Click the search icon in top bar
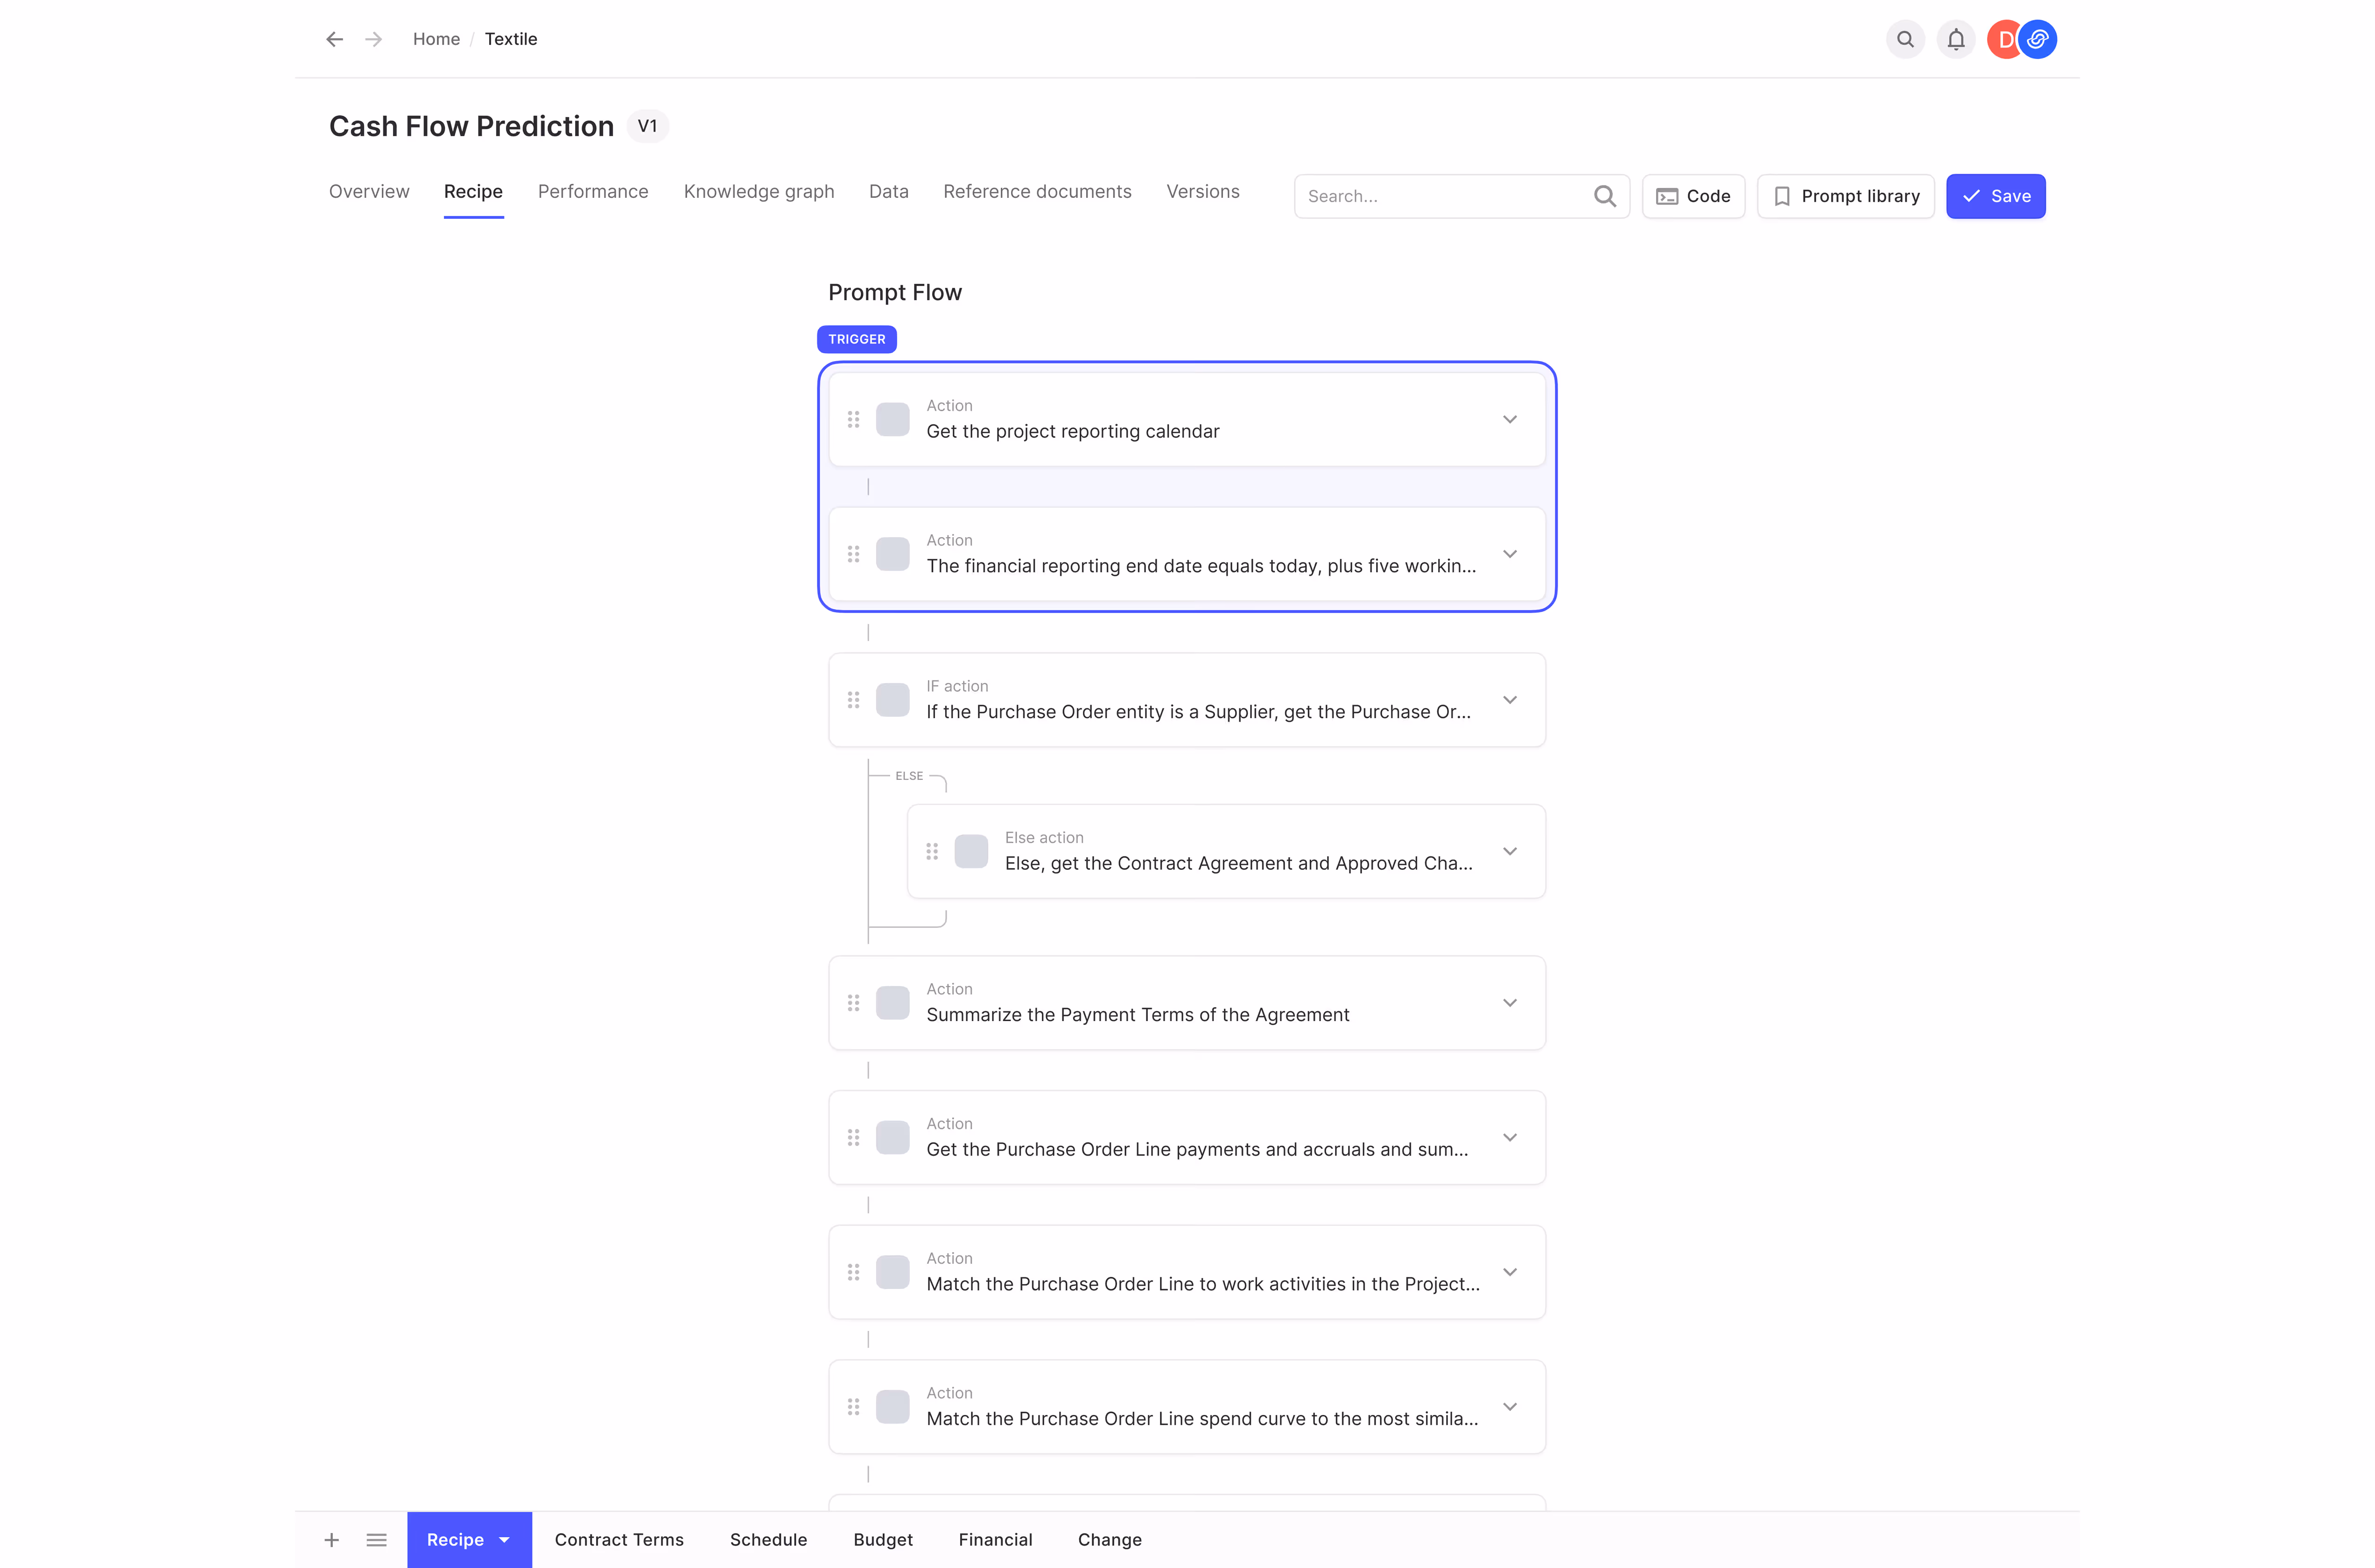This screenshot has width=2375, height=1568. tap(1904, 39)
